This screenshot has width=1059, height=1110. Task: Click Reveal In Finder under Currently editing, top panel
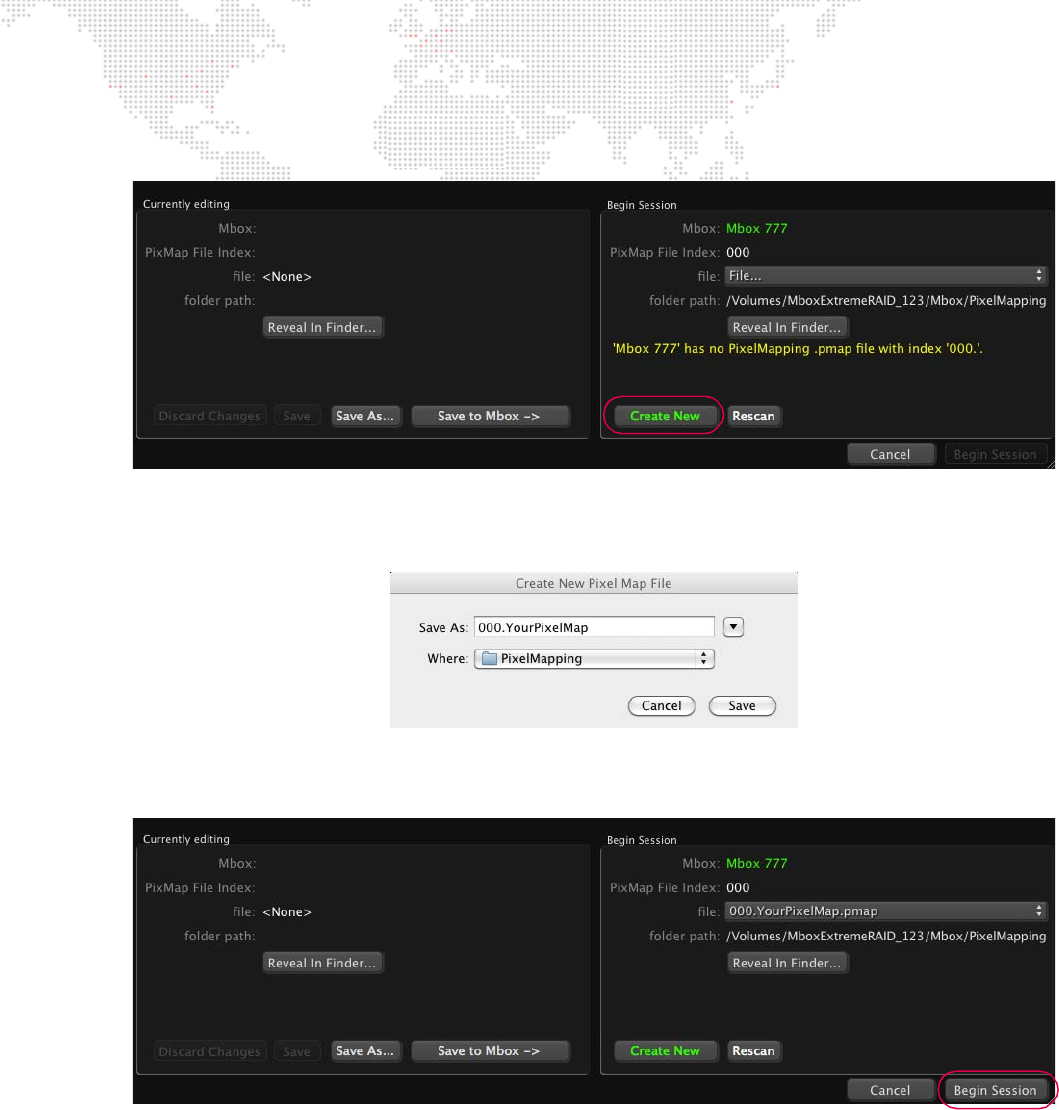[322, 327]
